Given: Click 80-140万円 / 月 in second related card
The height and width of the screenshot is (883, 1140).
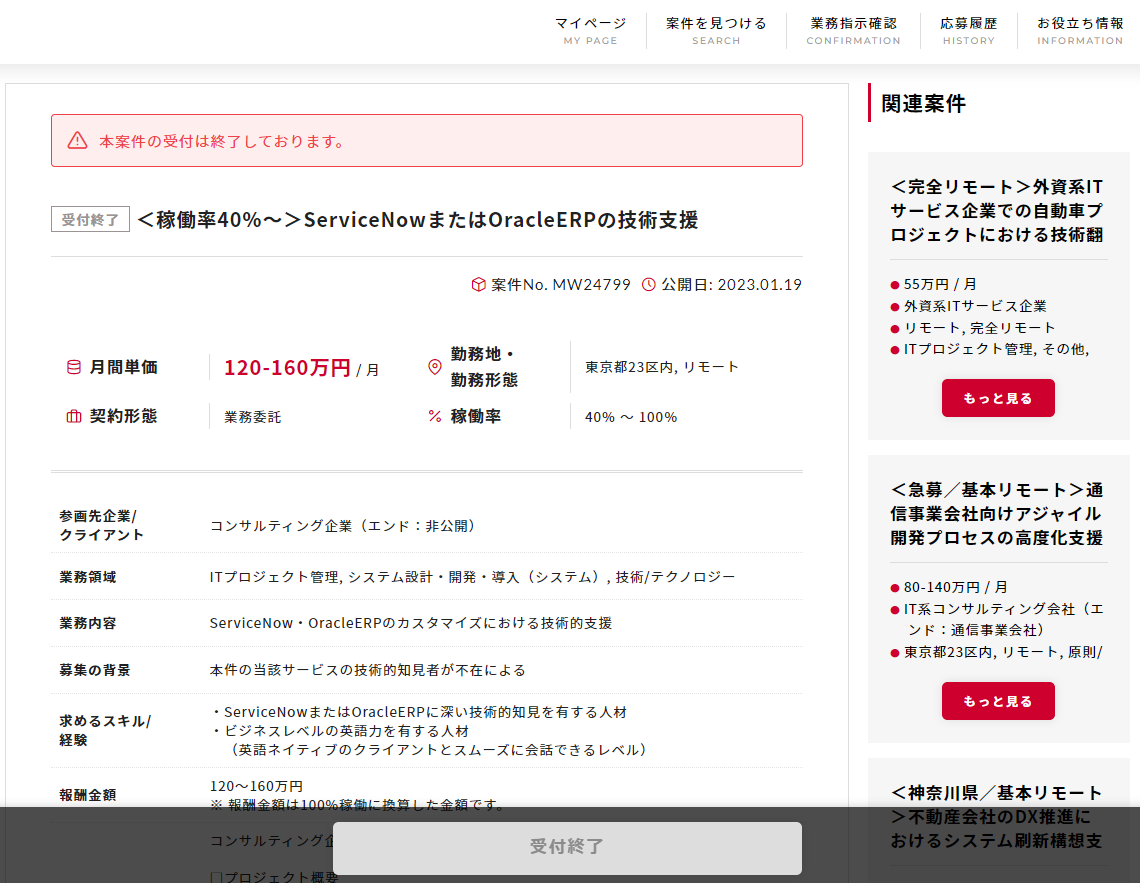Looking at the screenshot, I should (955, 587).
